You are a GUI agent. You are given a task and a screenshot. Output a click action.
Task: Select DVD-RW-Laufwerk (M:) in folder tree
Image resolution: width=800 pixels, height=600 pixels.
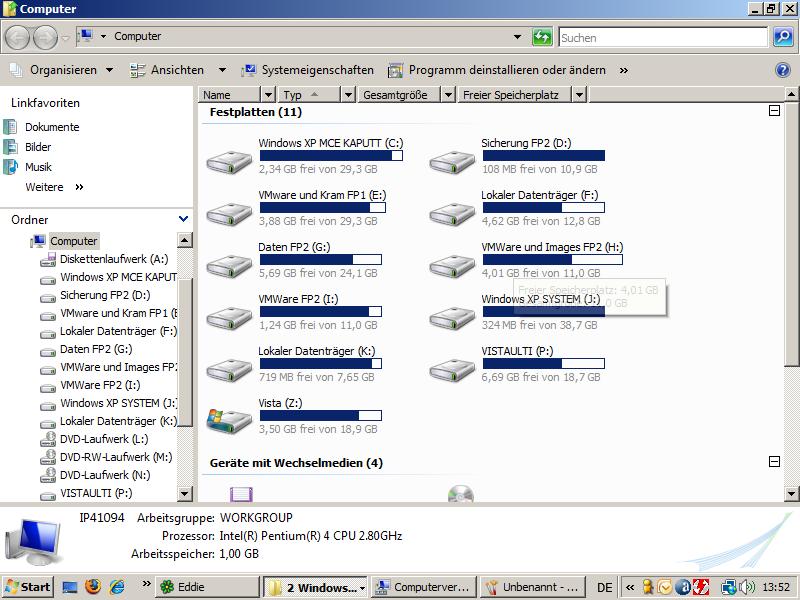pos(115,457)
